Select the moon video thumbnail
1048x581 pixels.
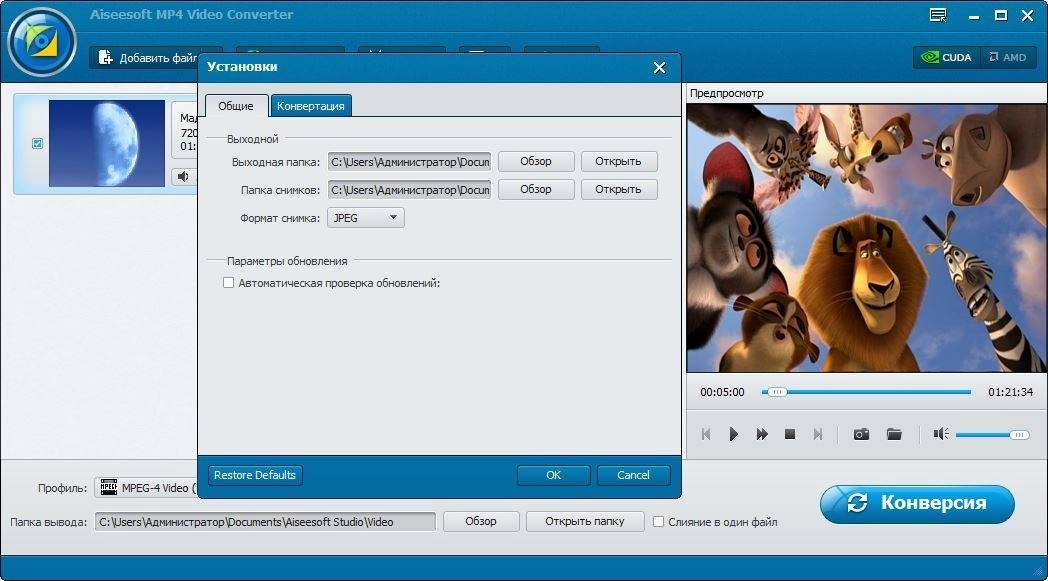(107, 143)
